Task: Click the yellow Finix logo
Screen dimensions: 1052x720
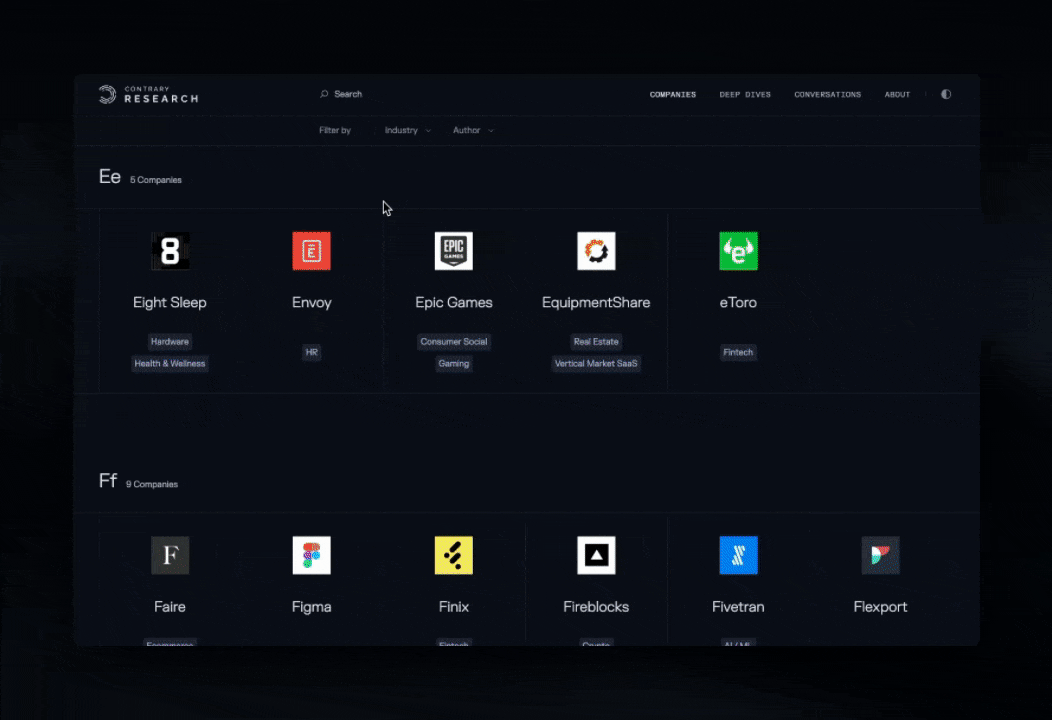Action: point(454,555)
